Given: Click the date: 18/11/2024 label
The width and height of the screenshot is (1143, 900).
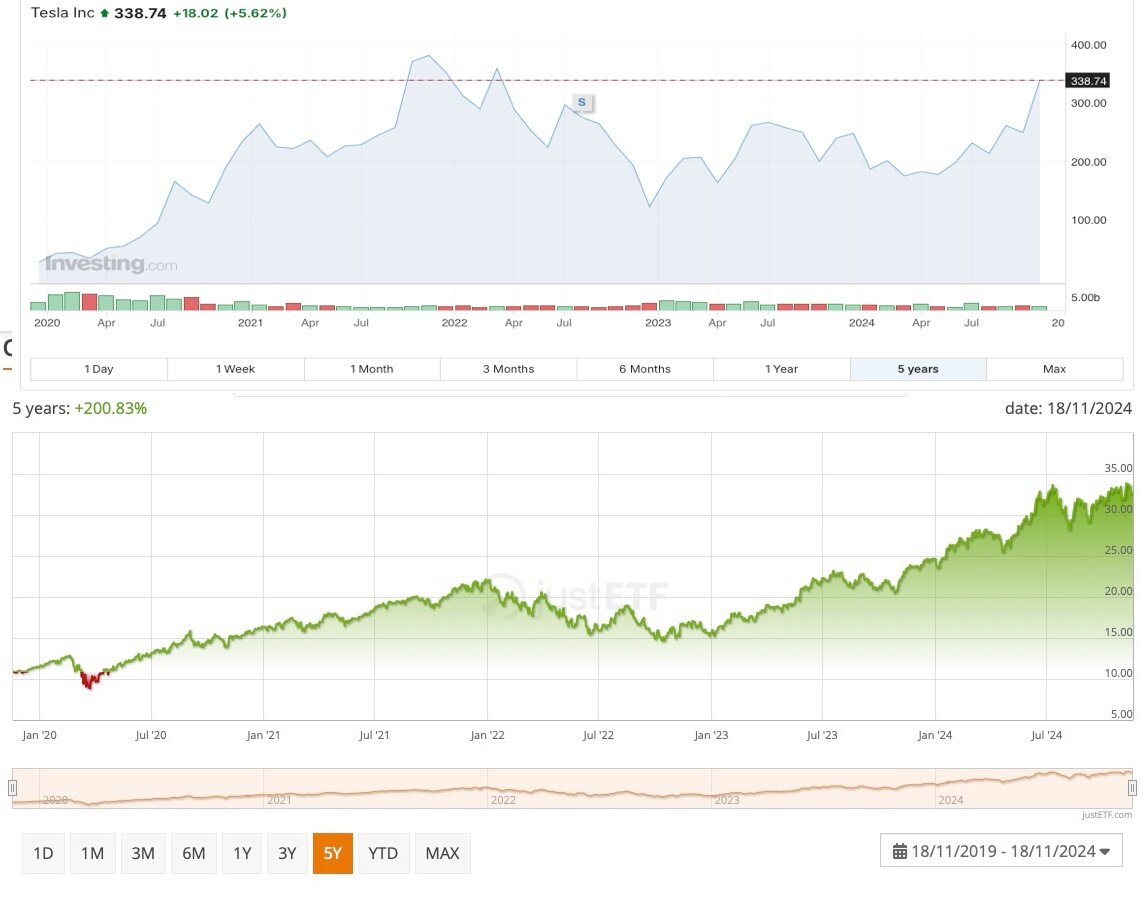Looking at the screenshot, I should pos(1068,408).
